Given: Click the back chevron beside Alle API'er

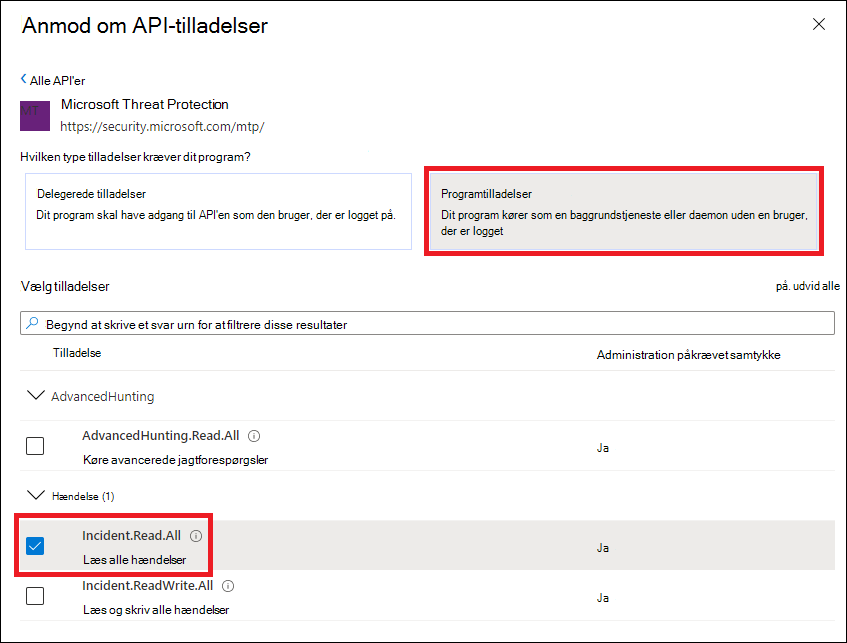Looking at the screenshot, I should (24, 80).
